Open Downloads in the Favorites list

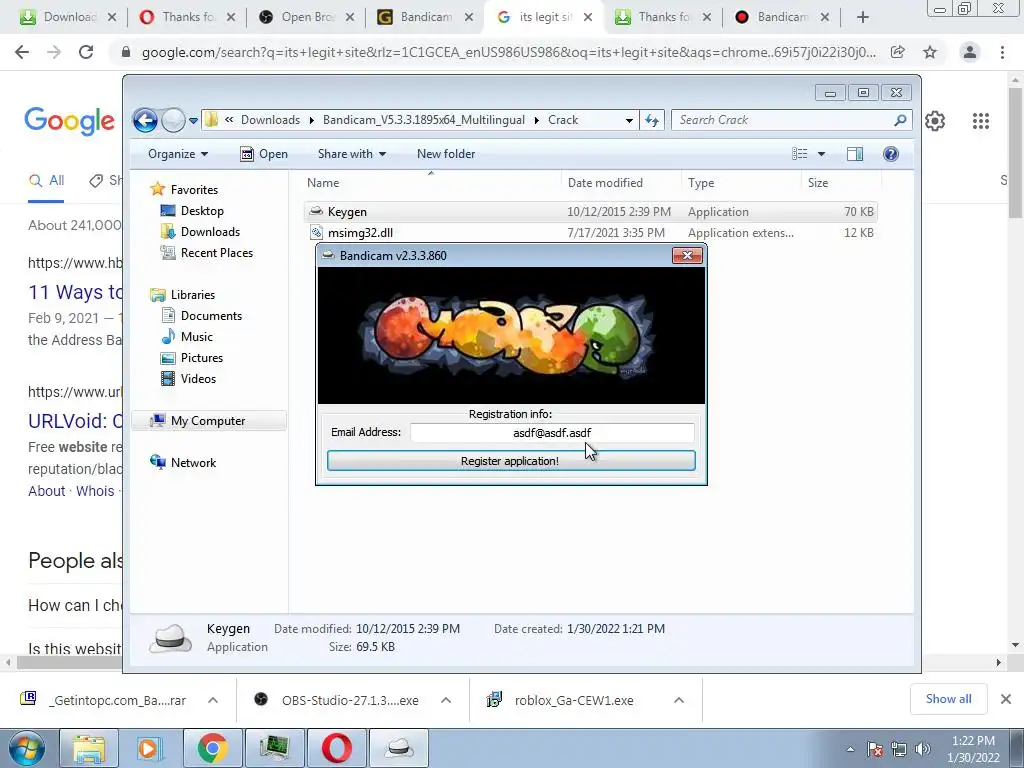point(210,232)
